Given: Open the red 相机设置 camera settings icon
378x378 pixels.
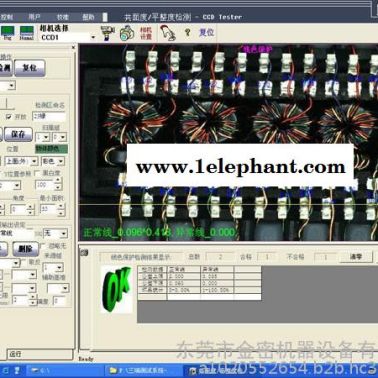Looking at the screenshot, I should pyautogui.click(x=146, y=33).
